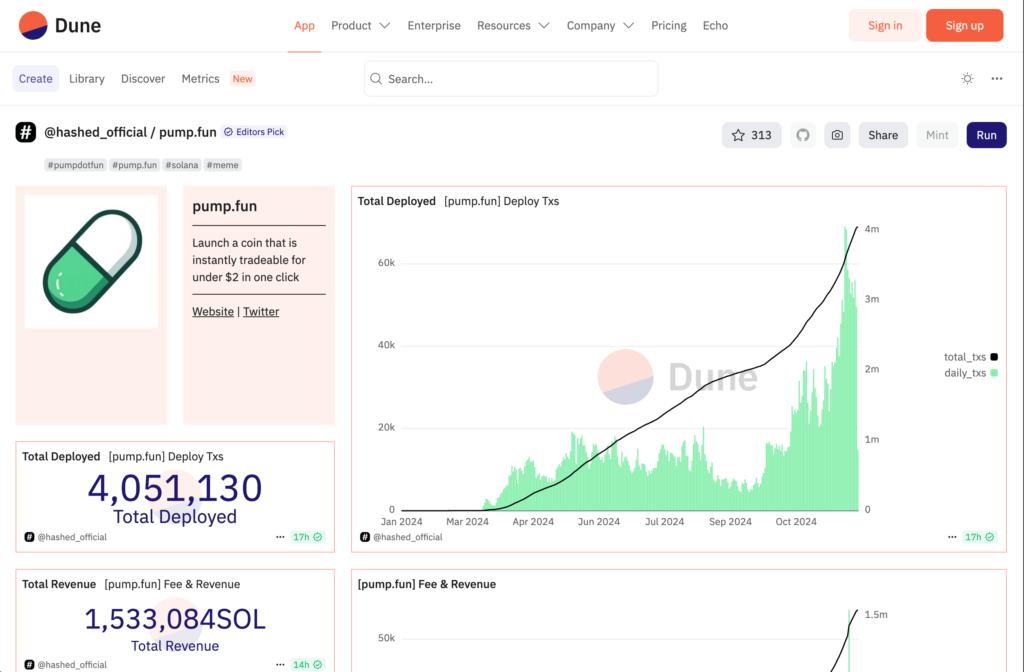Click the Share button
This screenshot has width=1024, height=672.
(x=883, y=135)
